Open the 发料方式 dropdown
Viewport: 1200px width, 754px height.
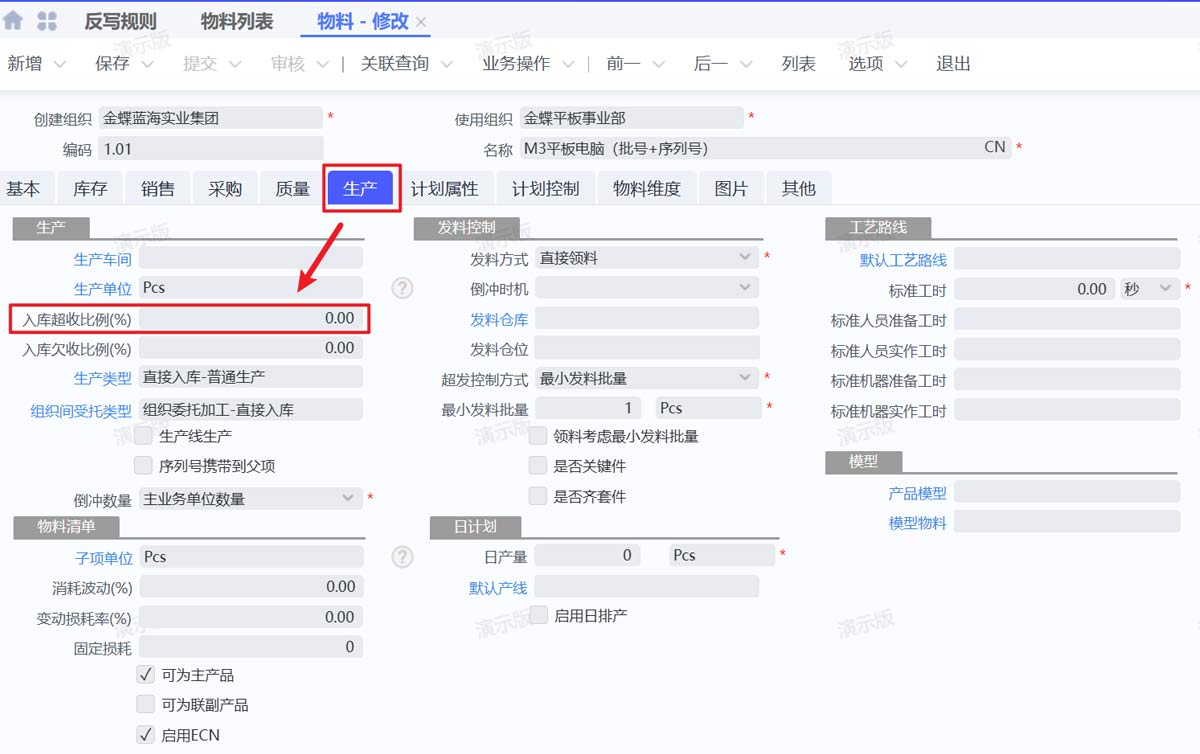tap(744, 257)
